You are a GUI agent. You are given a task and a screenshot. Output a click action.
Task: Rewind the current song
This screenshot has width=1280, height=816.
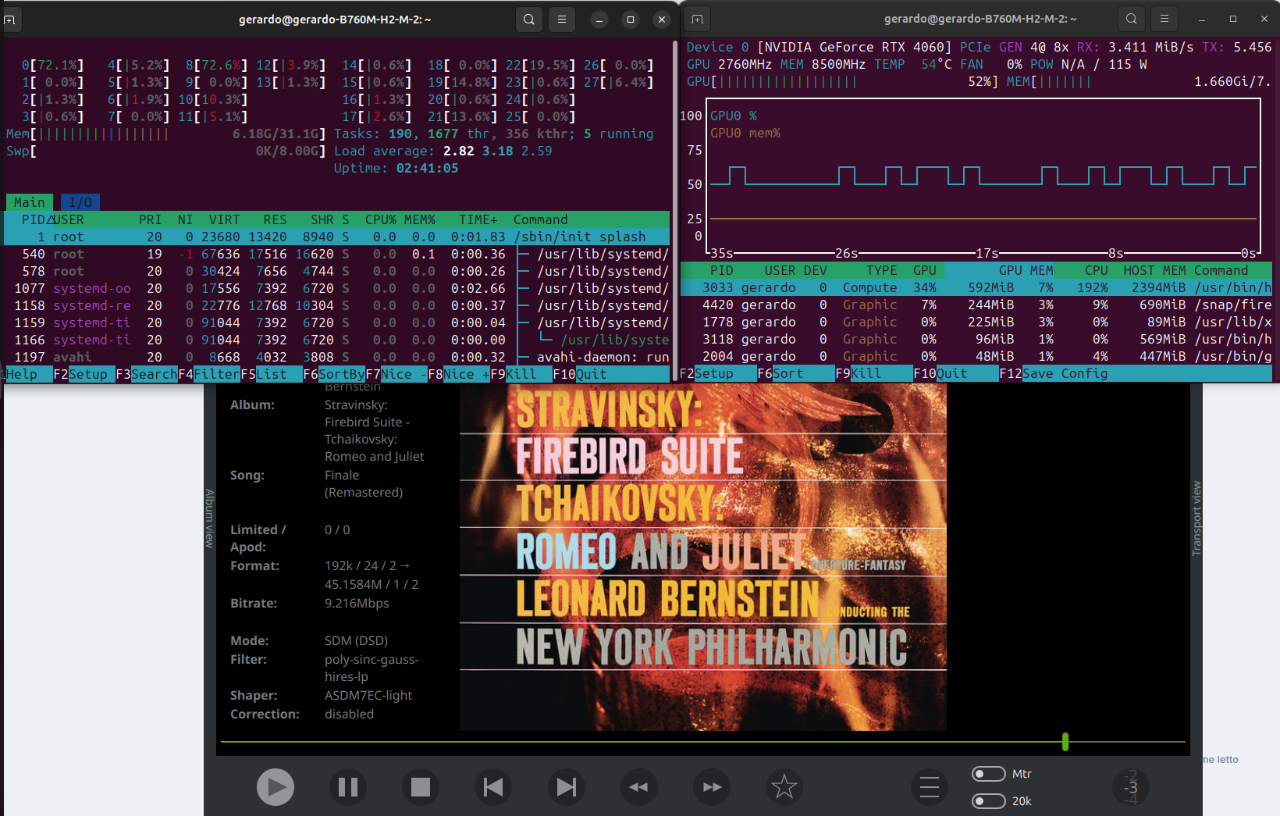pos(639,787)
